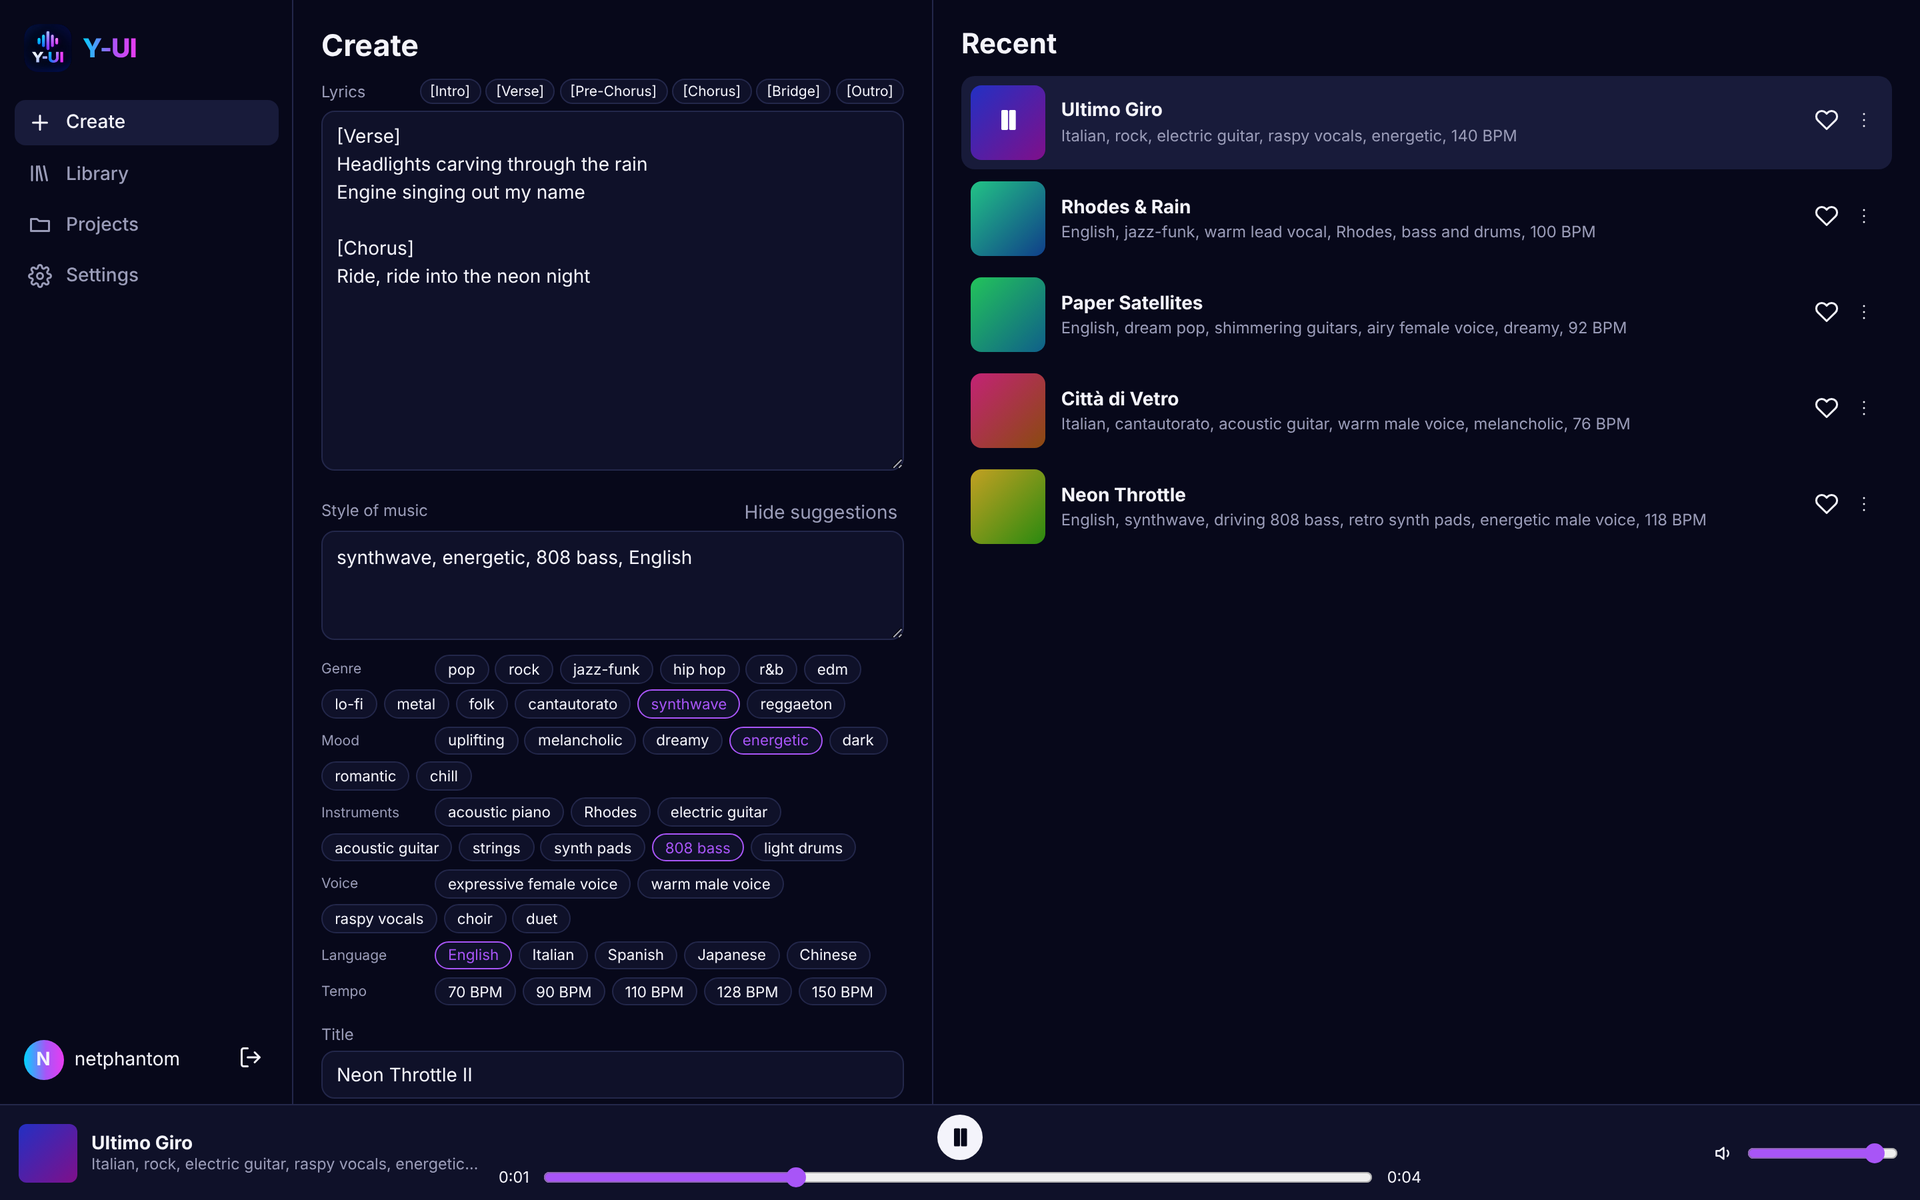
Task: Click the Title input field
Action: tap(612, 1075)
